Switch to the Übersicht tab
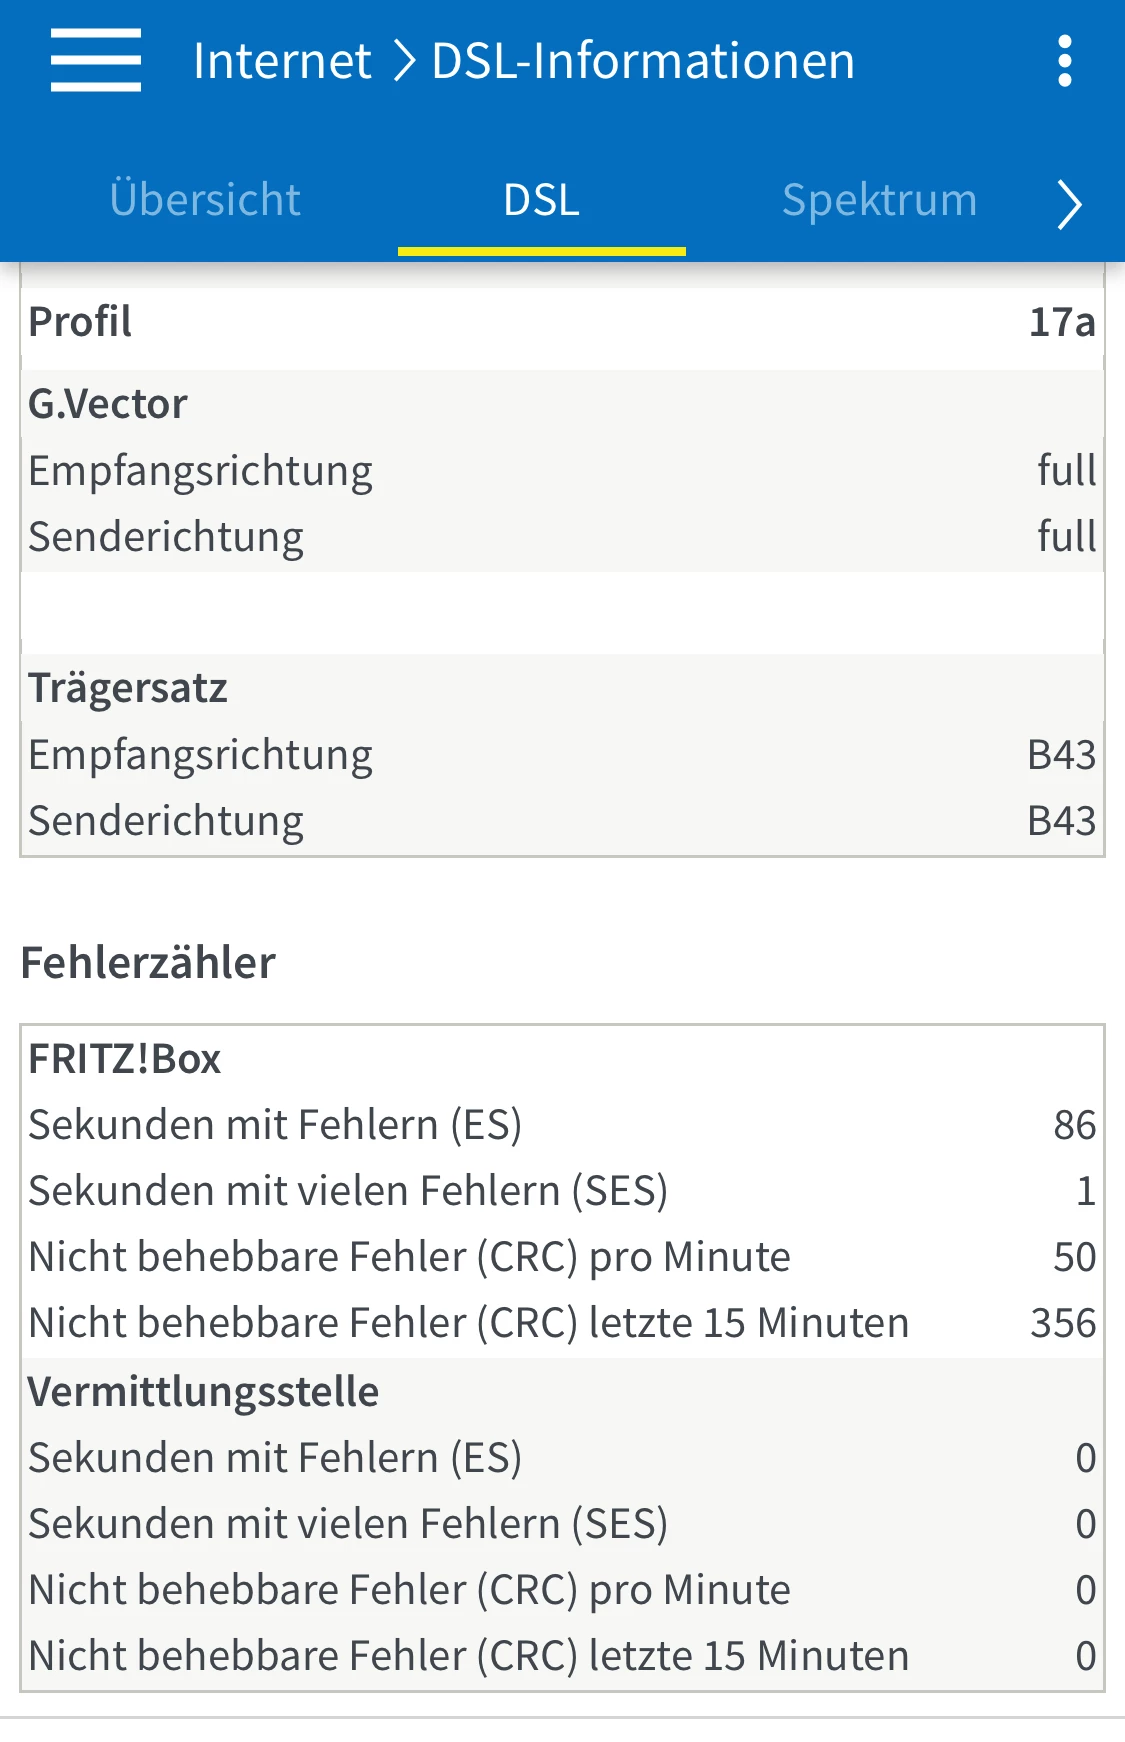 point(205,200)
